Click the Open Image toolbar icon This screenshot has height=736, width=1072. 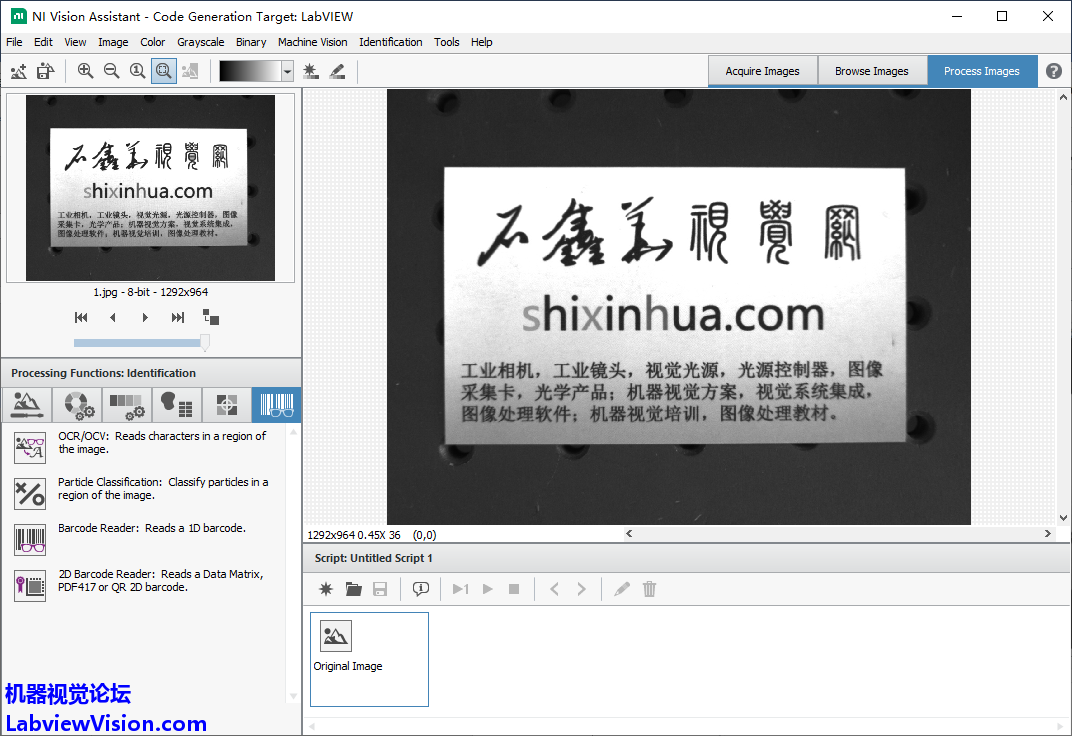(x=45, y=71)
